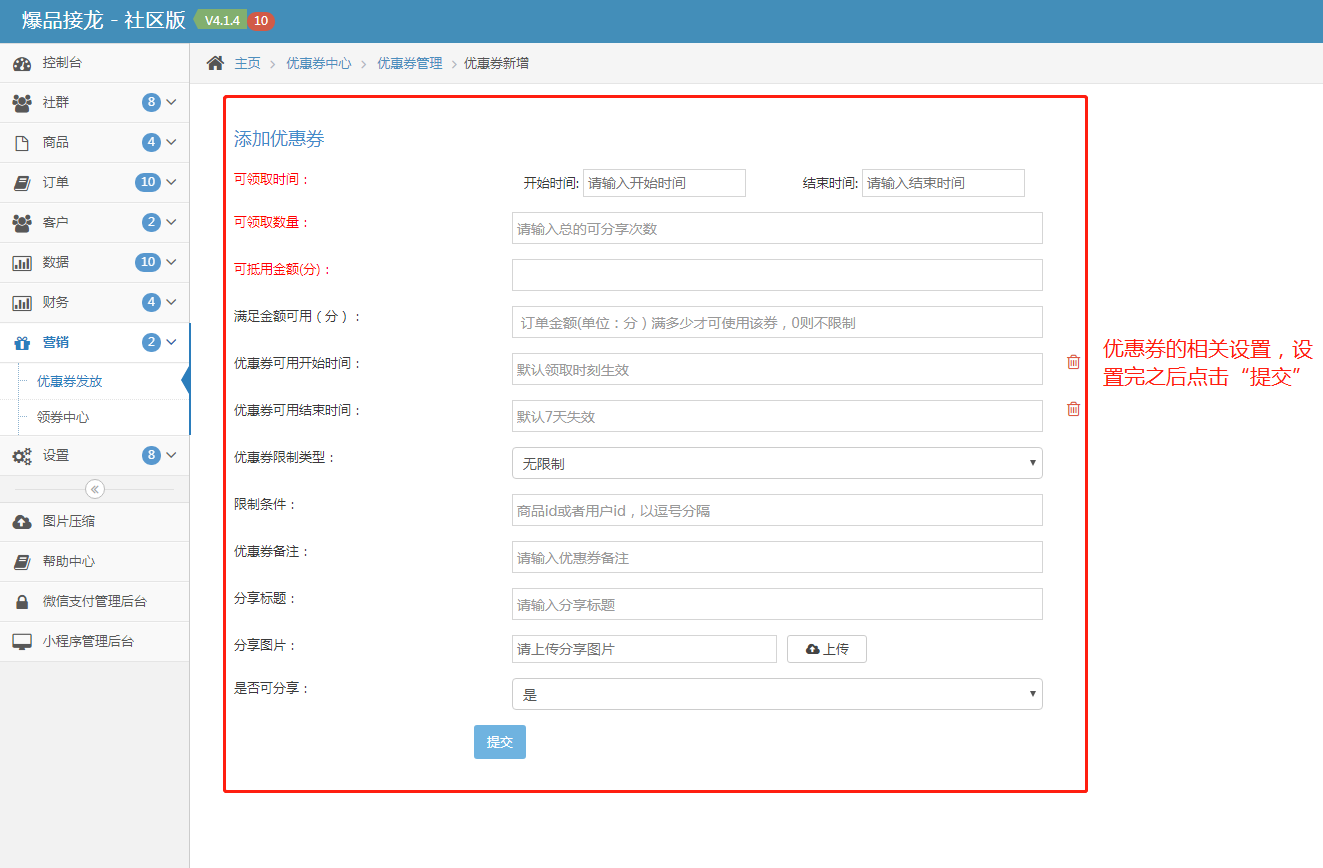Focus the 分享标题 input field

(x=777, y=604)
